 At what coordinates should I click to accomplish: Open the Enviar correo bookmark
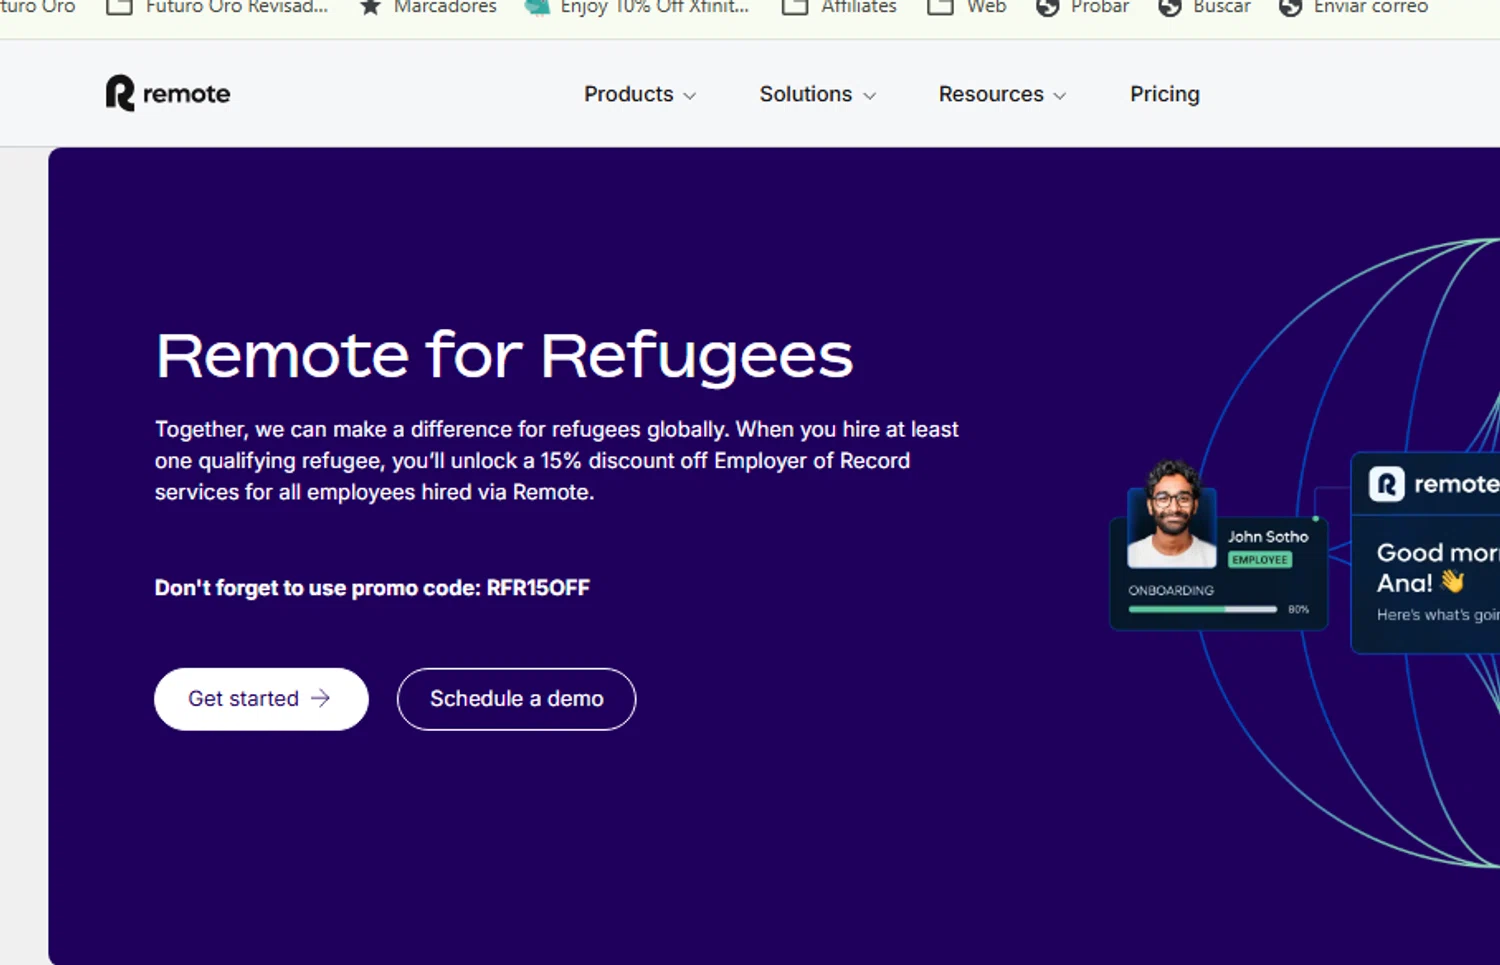click(1354, 7)
